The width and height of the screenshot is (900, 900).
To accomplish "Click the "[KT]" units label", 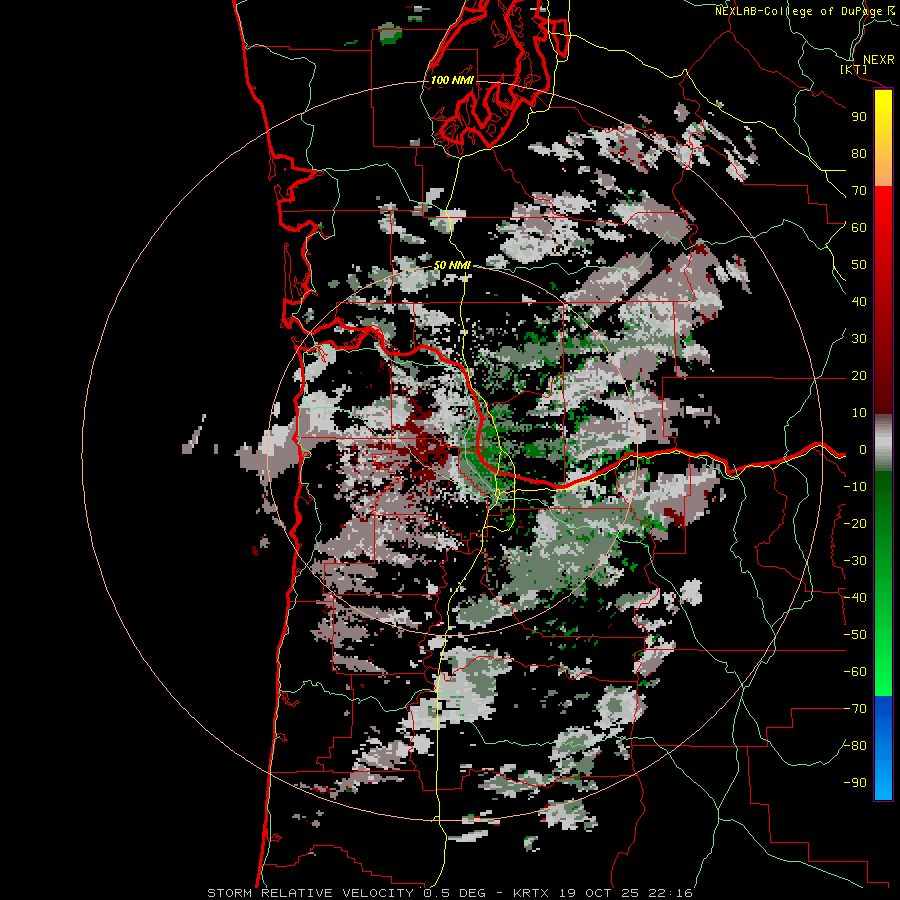I will point(854,69).
